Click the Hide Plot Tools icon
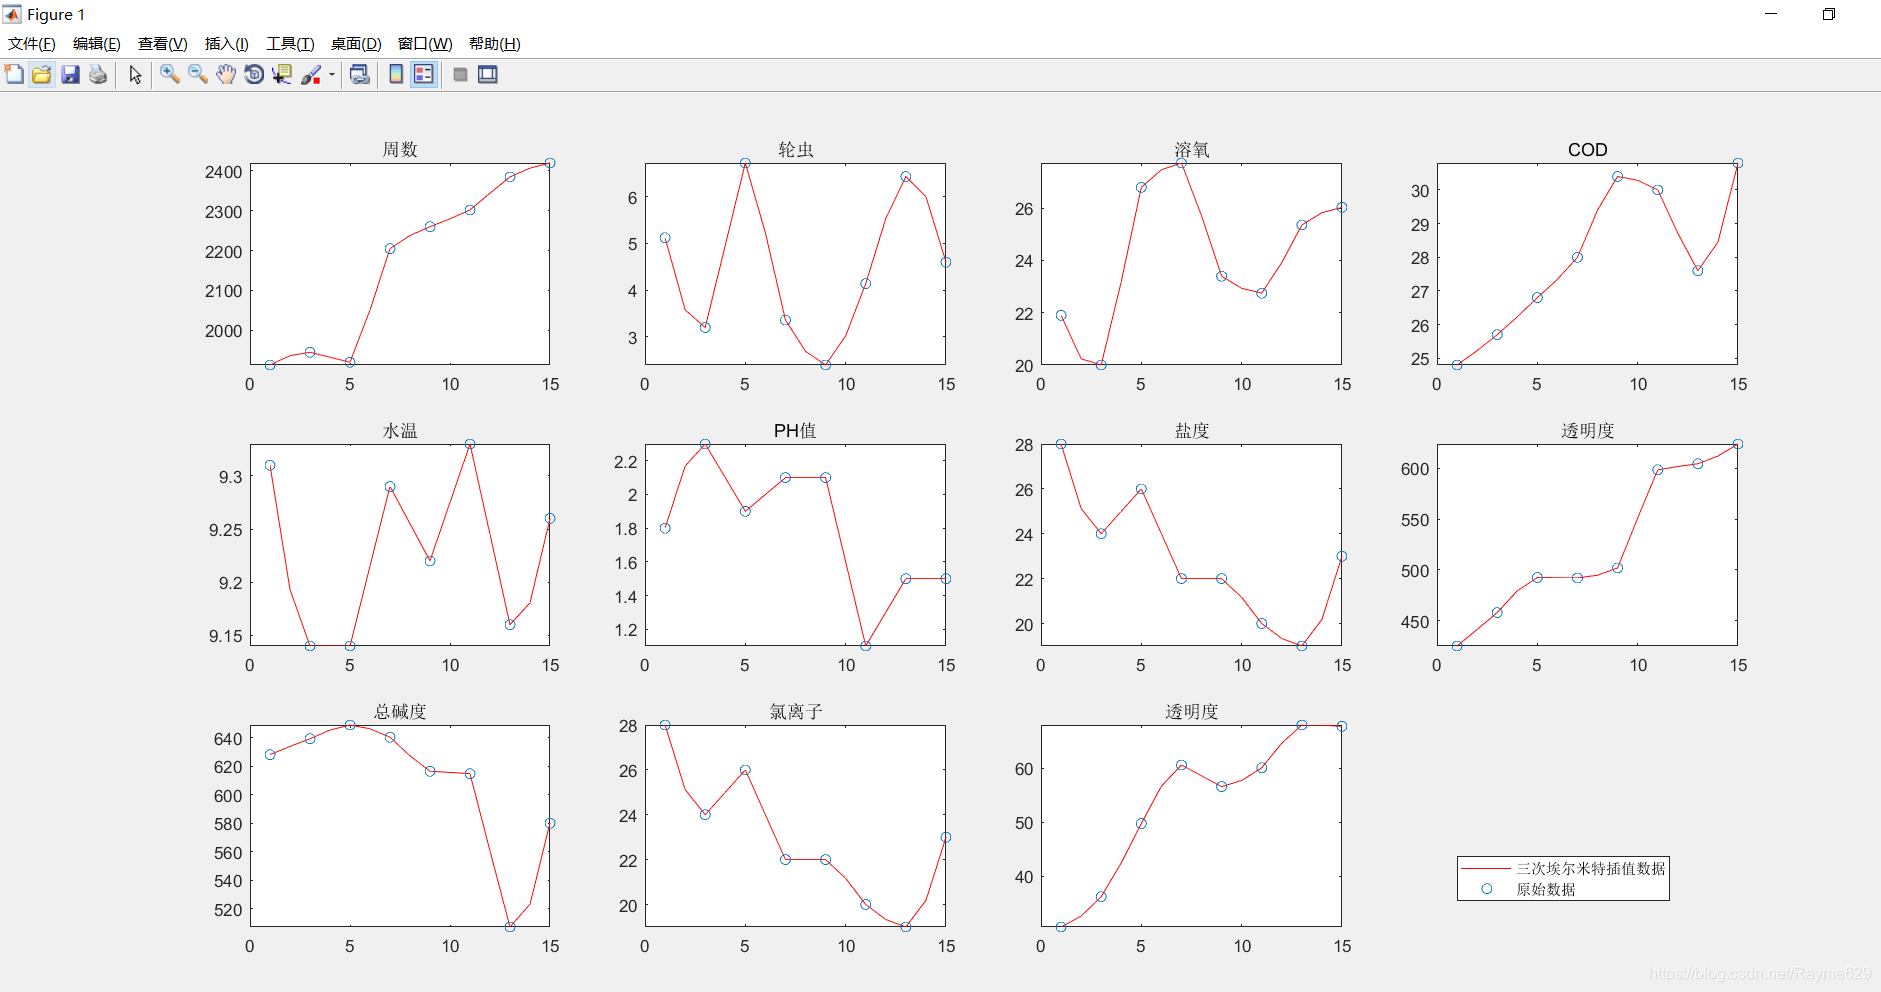This screenshot has height=992, width=1881. tap(460, 74)
